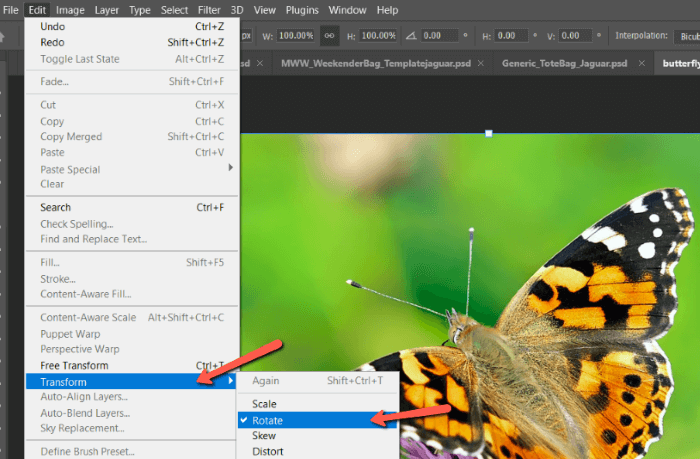Click the rotation angle value field
Image resolution: width=700 pixels, height=459 pixels.
(x=436, y=35)
